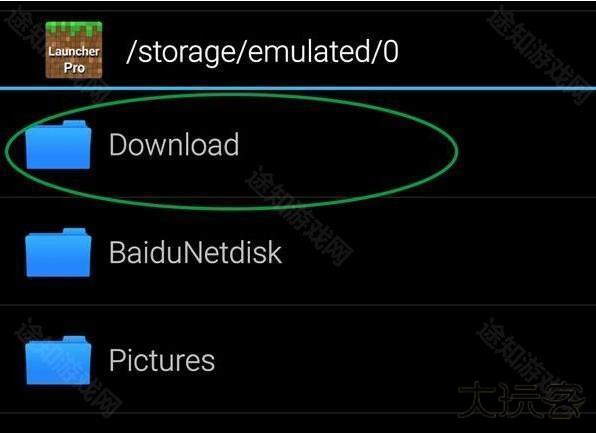Viewport: 596px width, 433px height.
Task: Tap empty space in the BaiduNetdisk row
Action: pos(437,252)
